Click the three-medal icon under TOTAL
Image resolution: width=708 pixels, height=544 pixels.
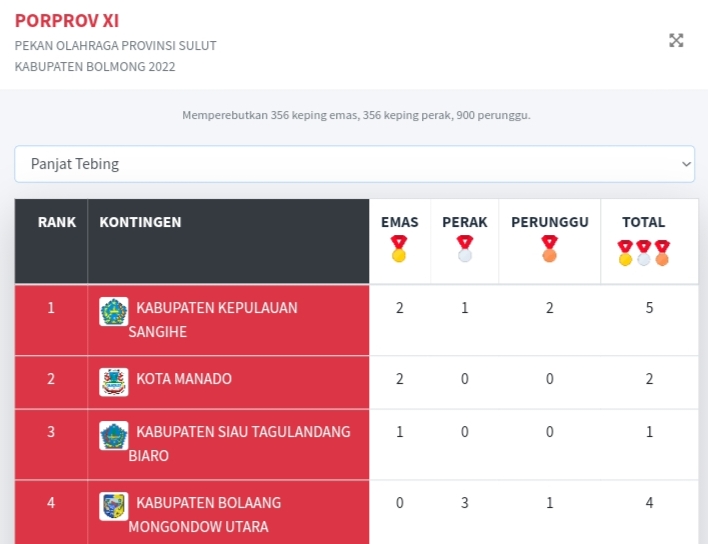tap(643, 253)
